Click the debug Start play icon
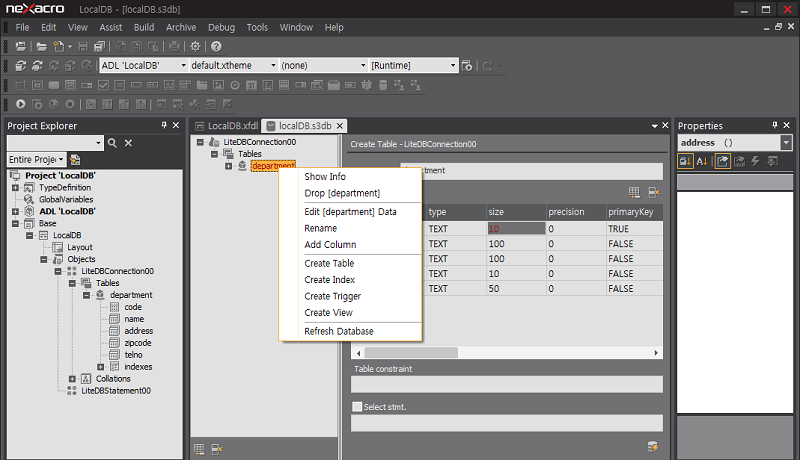The height and width of the screenshot is (460, 800). (x=20, y=104)
